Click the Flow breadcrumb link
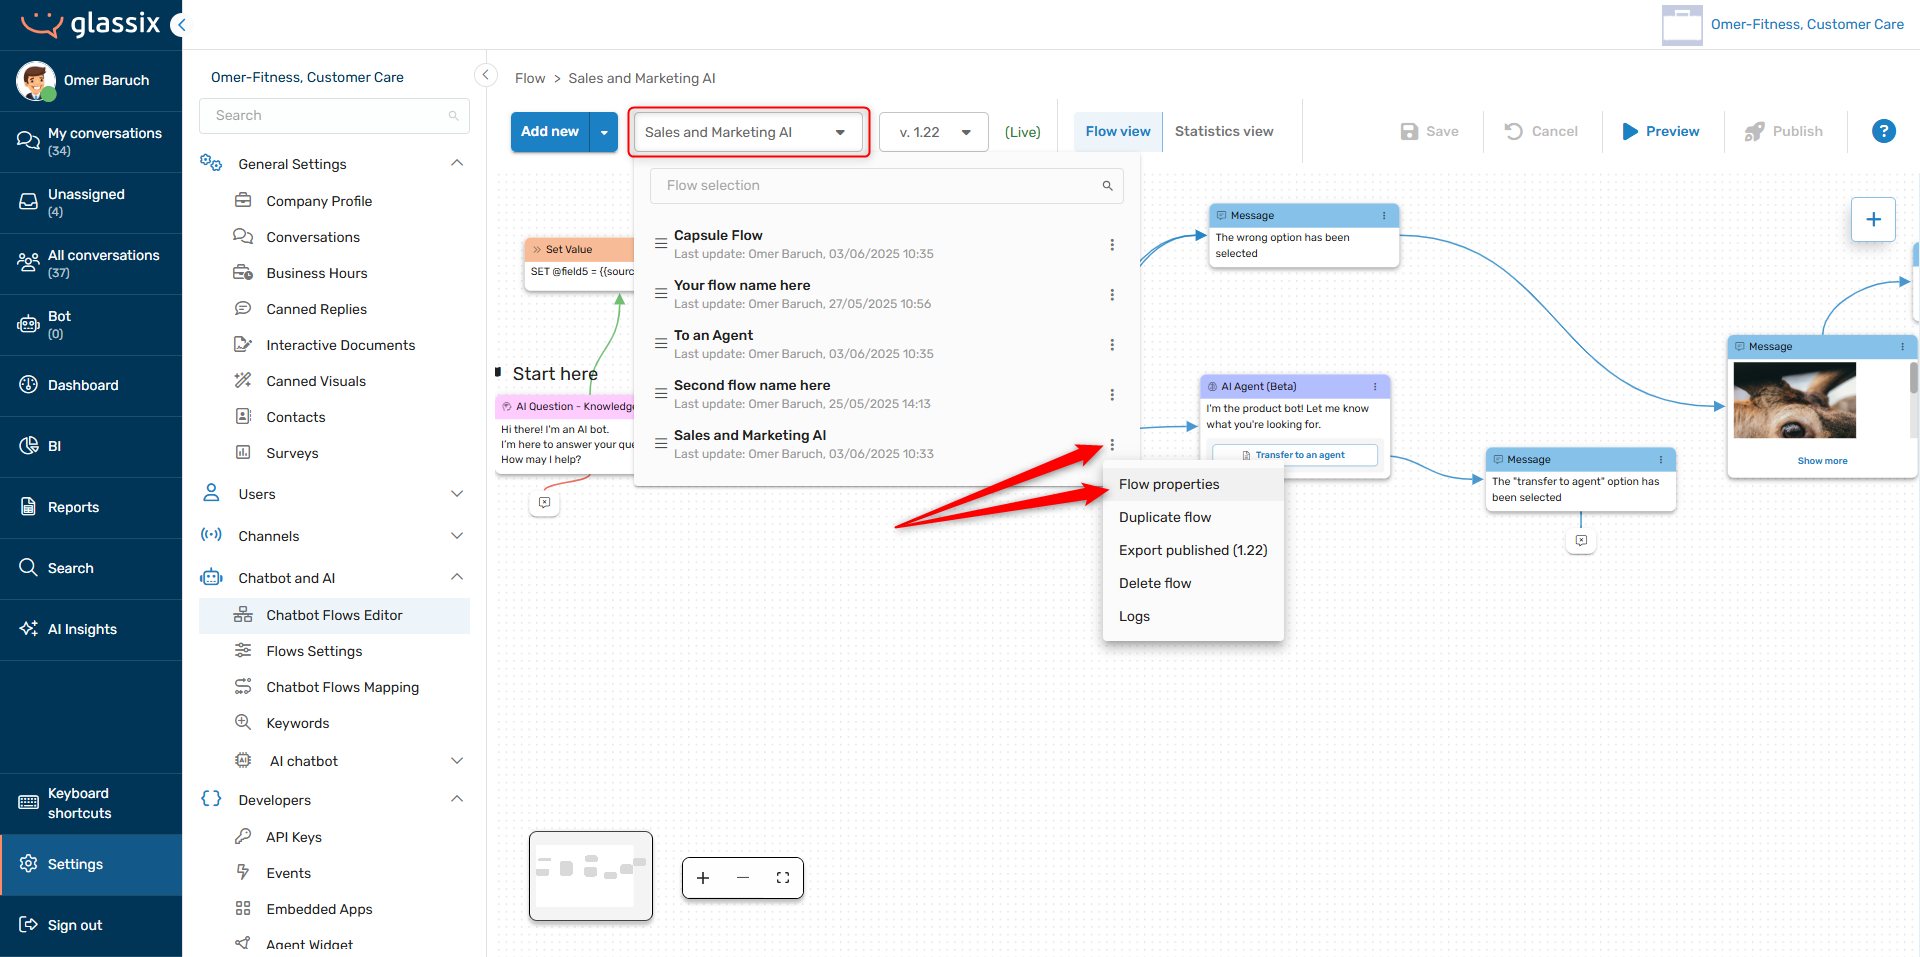 (x=530, y=78)
